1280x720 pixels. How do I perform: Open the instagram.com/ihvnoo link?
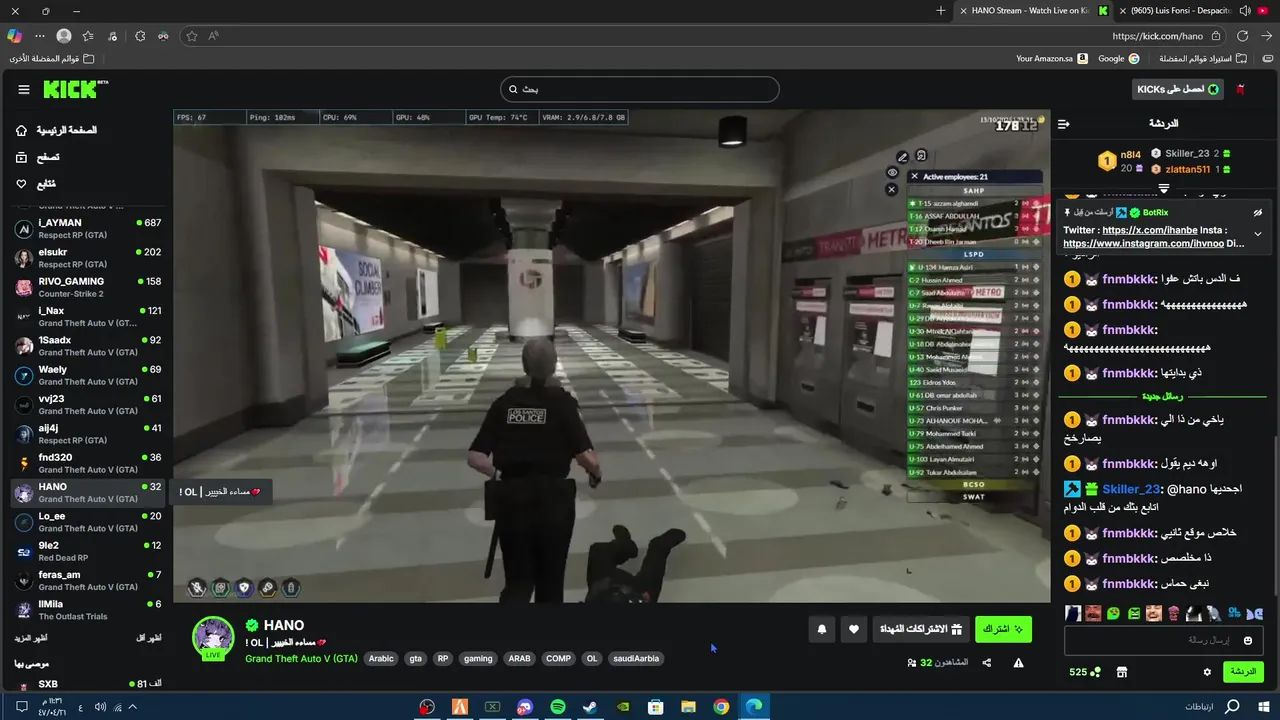[x=1142, y=243]
